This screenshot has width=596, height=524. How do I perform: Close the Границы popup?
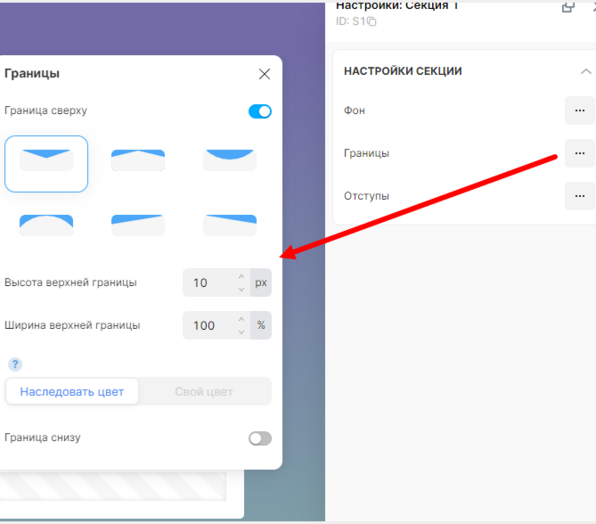click(265, 74)
